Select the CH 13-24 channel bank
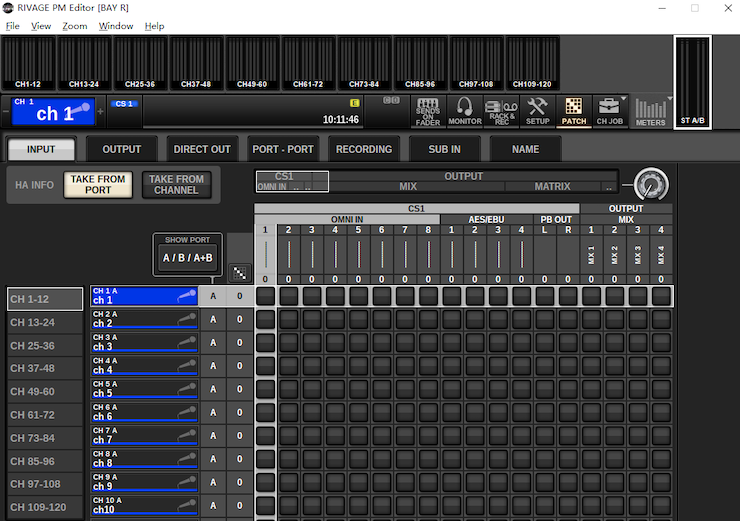 tap(45, 322)
